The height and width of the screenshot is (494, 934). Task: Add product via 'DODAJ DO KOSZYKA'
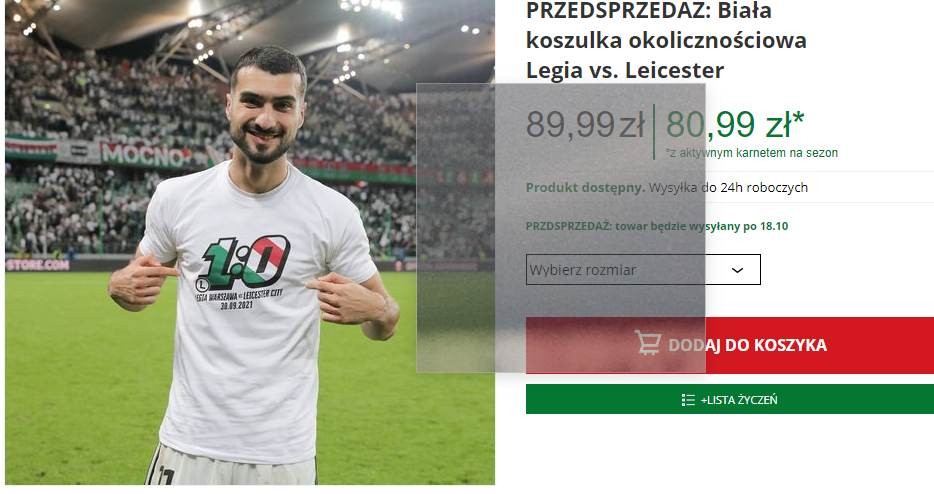(730, 345)
